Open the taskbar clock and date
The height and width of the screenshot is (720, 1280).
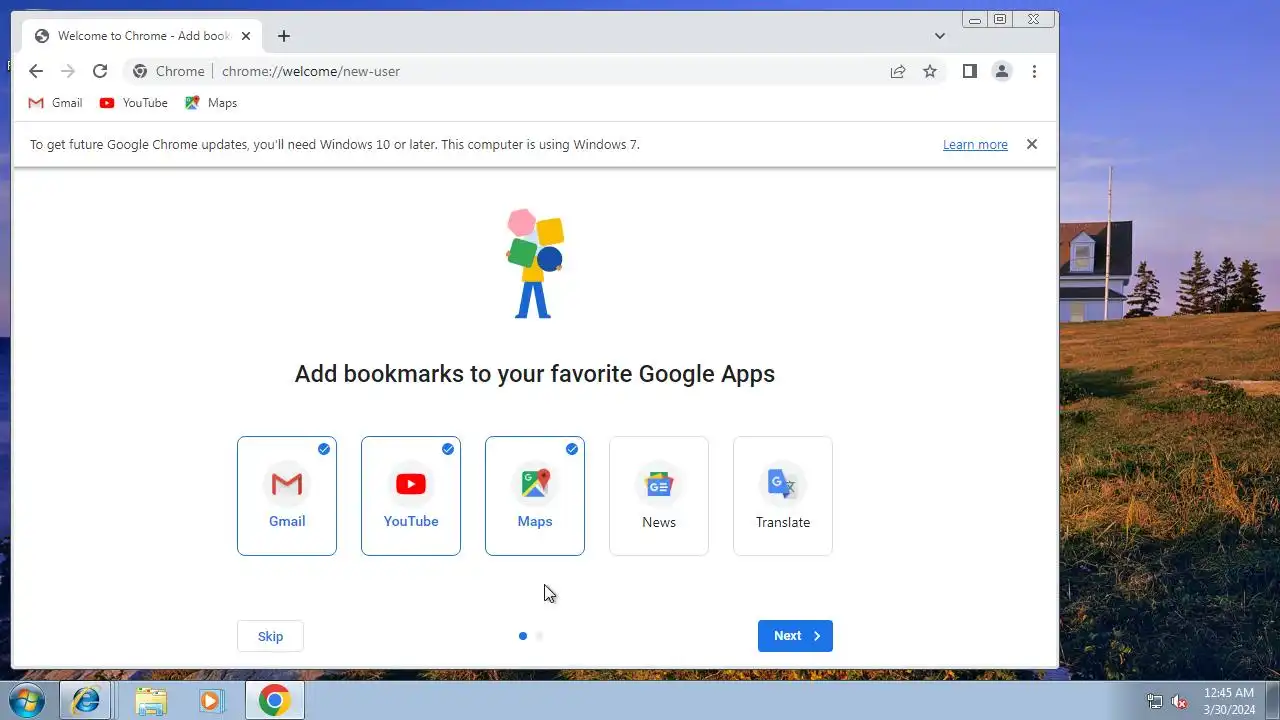[x=1228, y=700]
